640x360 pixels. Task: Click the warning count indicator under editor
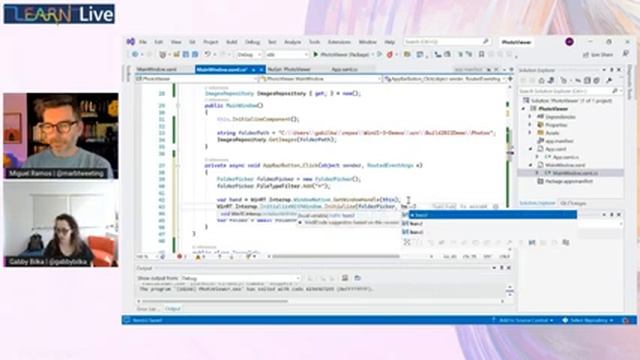(200, 256)
